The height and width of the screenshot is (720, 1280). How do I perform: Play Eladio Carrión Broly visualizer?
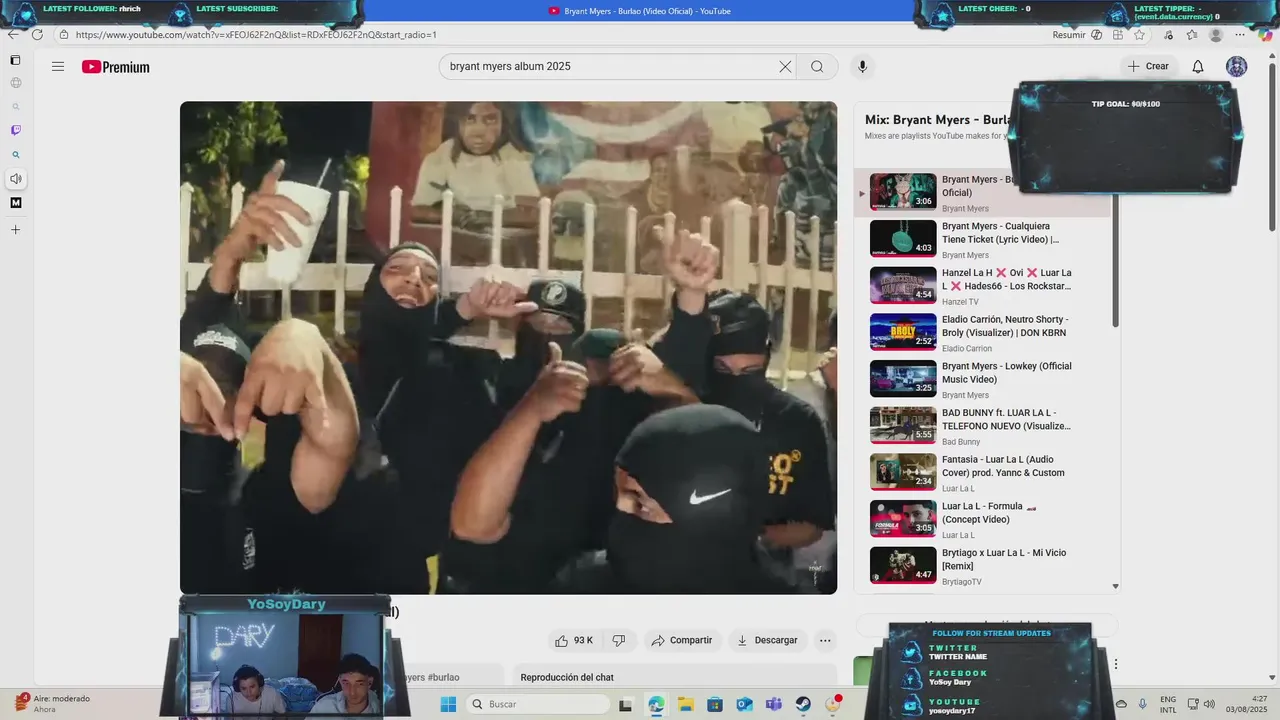tap(982, 333)
